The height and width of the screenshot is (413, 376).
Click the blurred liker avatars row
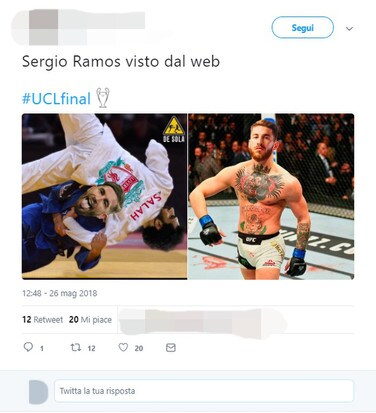[x=202, y=321]
